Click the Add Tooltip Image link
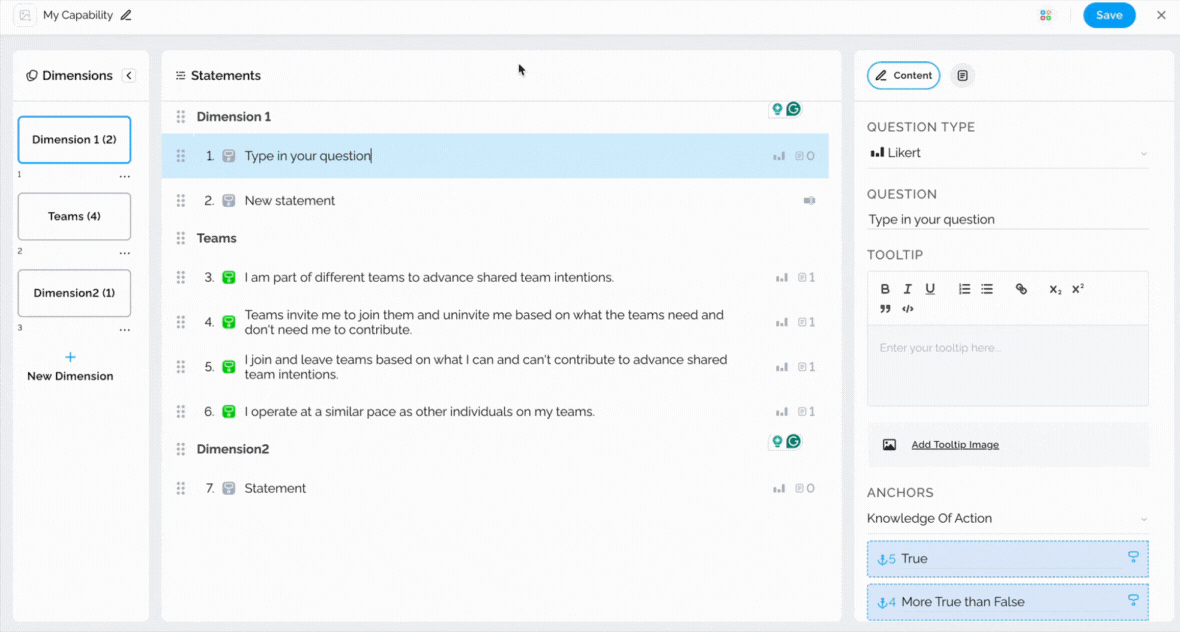The height and width of the screenshot is (632, 1180). [x=954, y=445]
